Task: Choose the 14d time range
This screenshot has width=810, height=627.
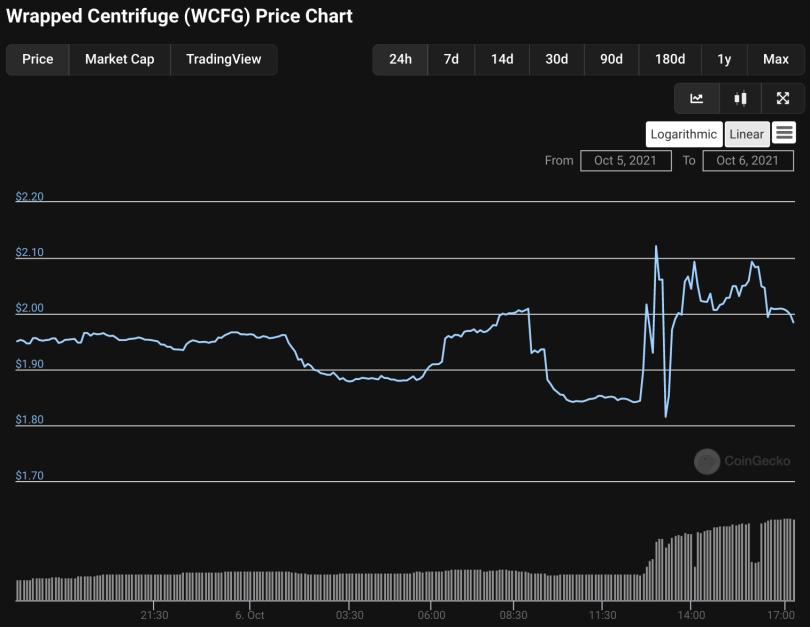Action: (502, 59)
